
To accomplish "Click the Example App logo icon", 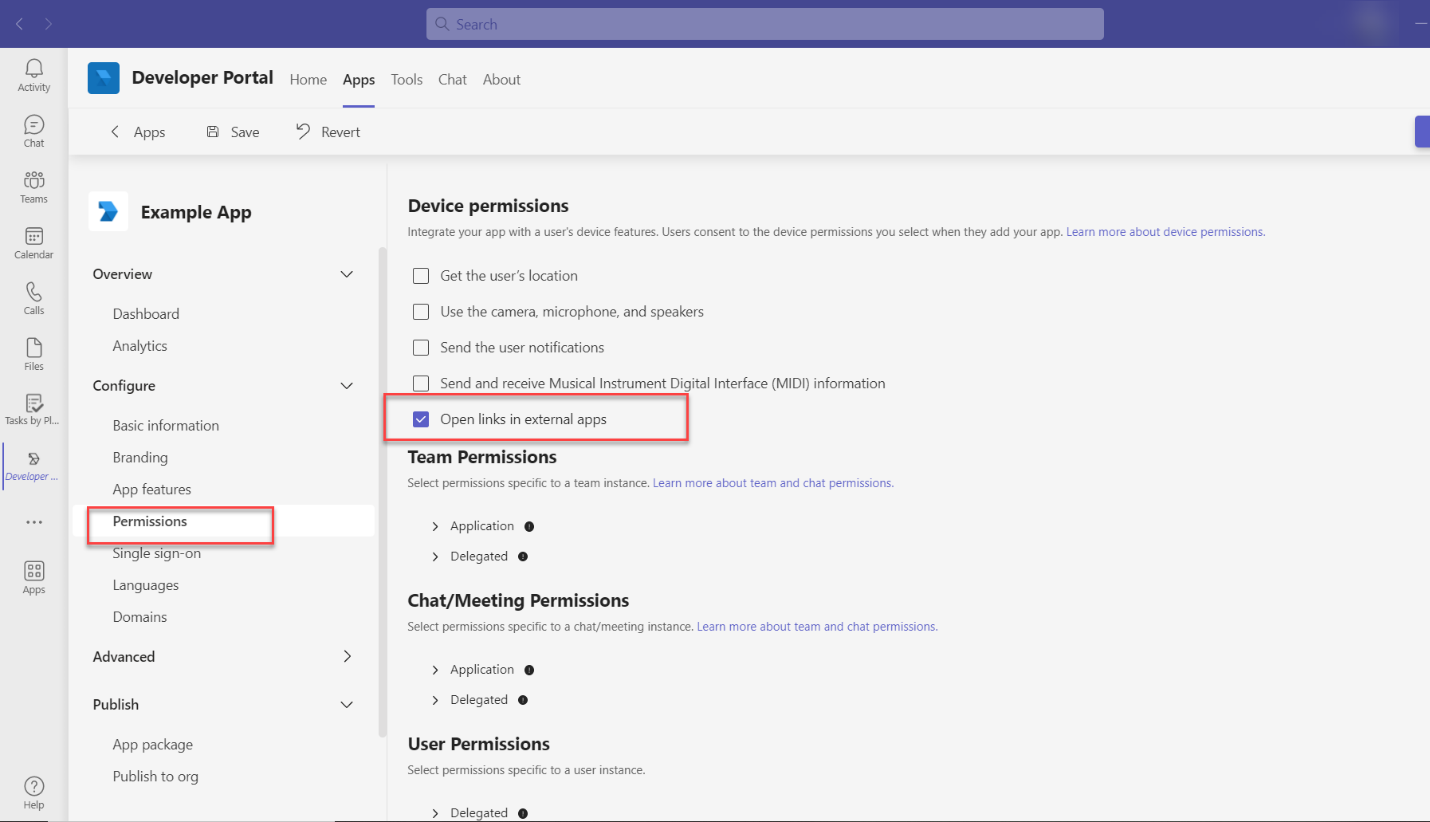I will point(108,211).
